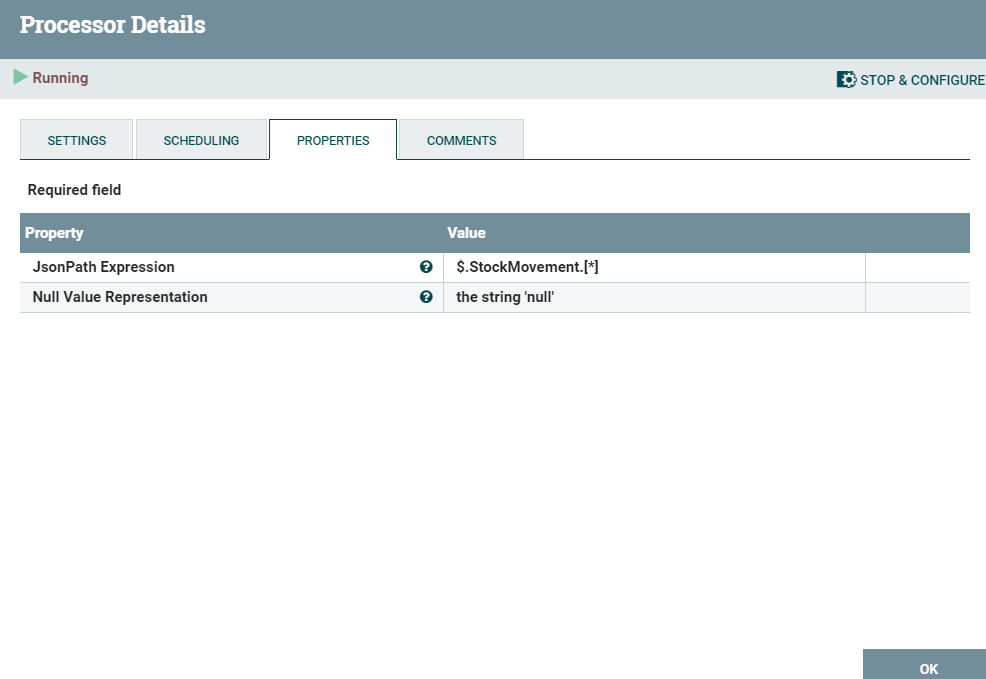Click the help icon beside JsonPath Expression

[426, 267]
